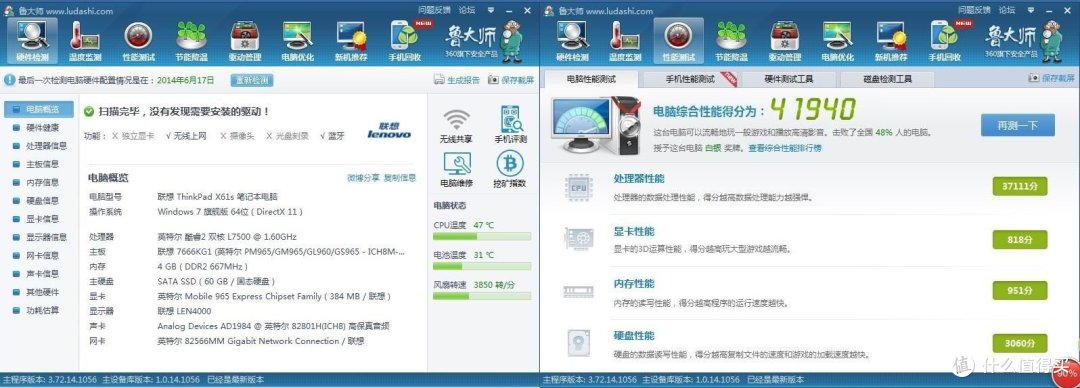1080x388 pixels.
Task: Click the 重新检测 rescan button
Action: [251, 80]
